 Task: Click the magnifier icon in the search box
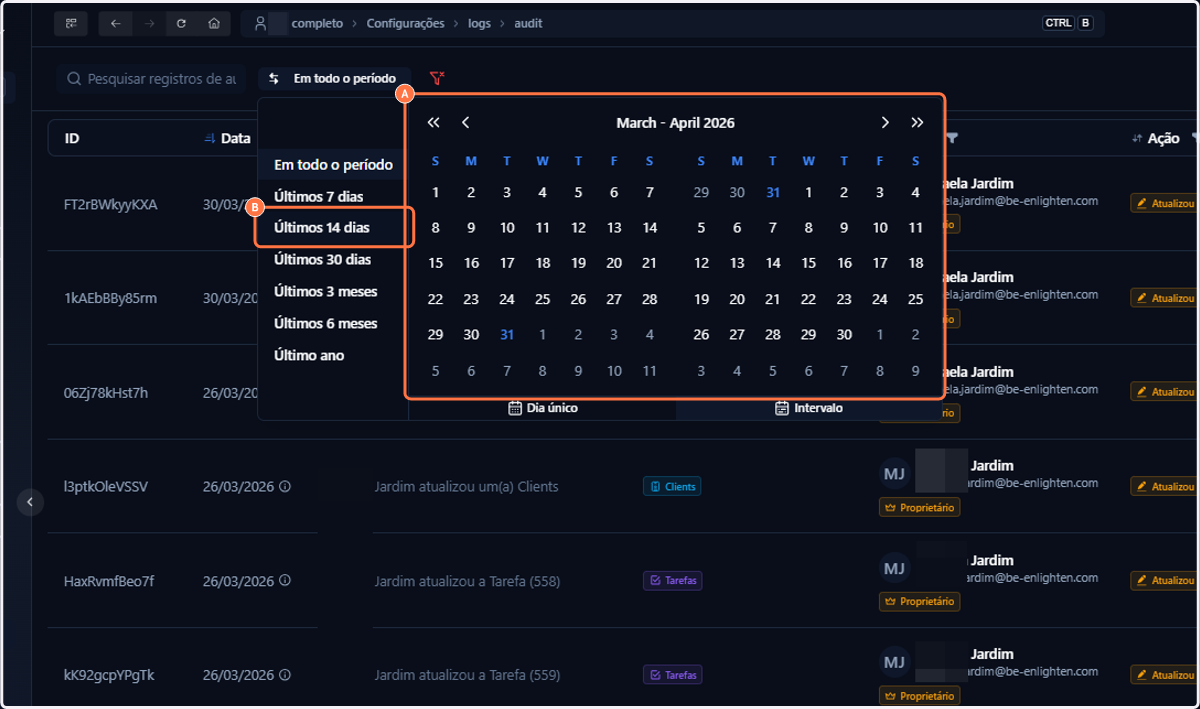tap(74, 78)
